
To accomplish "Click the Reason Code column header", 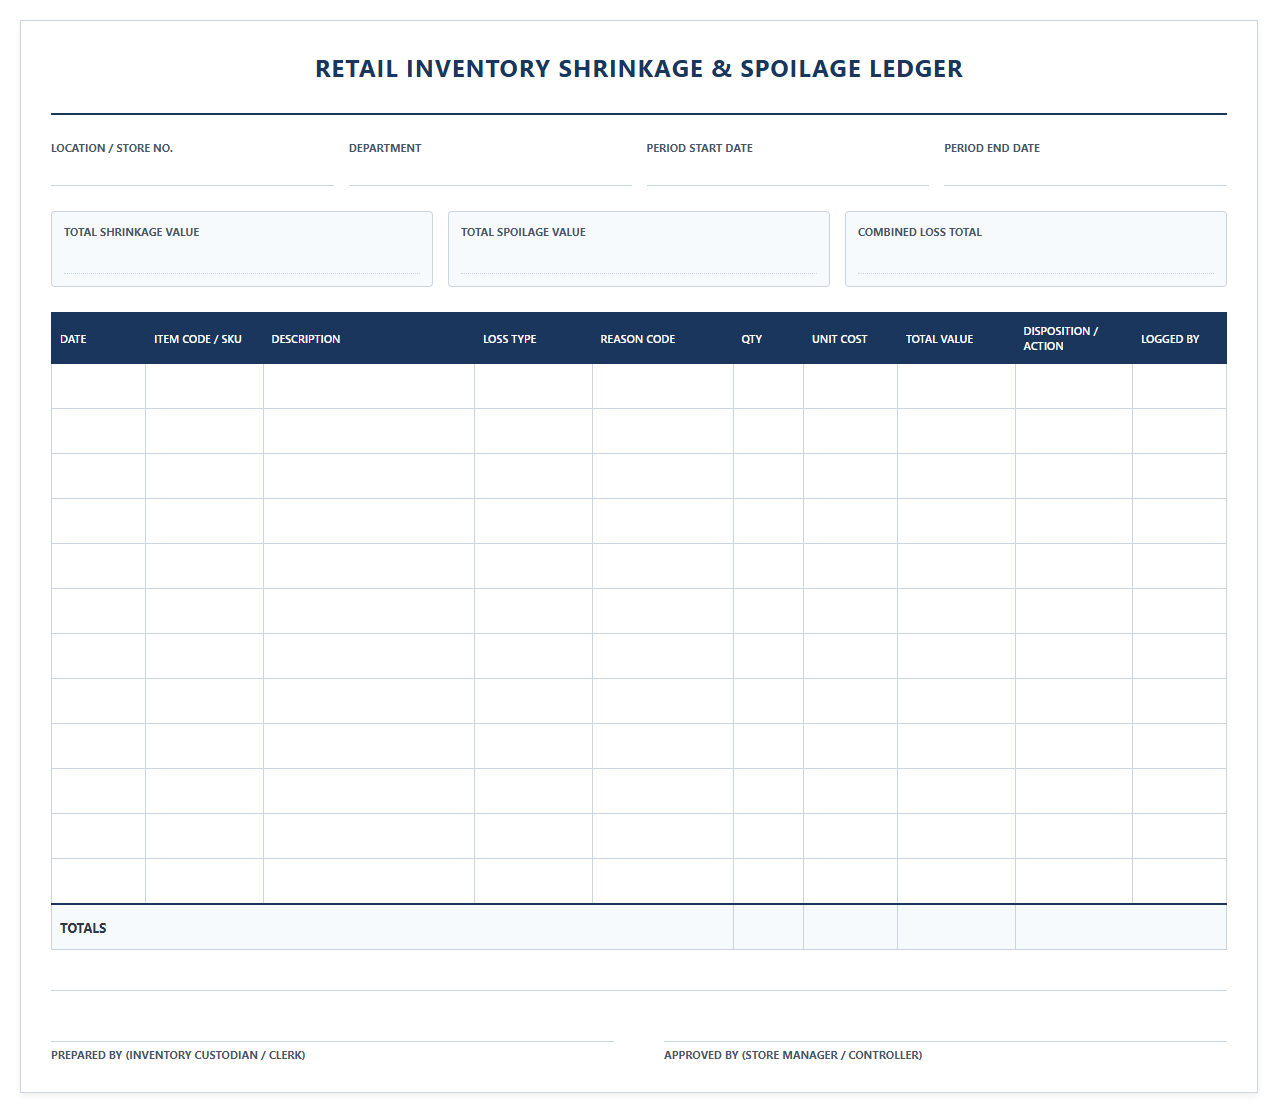I will click(663, 339).
